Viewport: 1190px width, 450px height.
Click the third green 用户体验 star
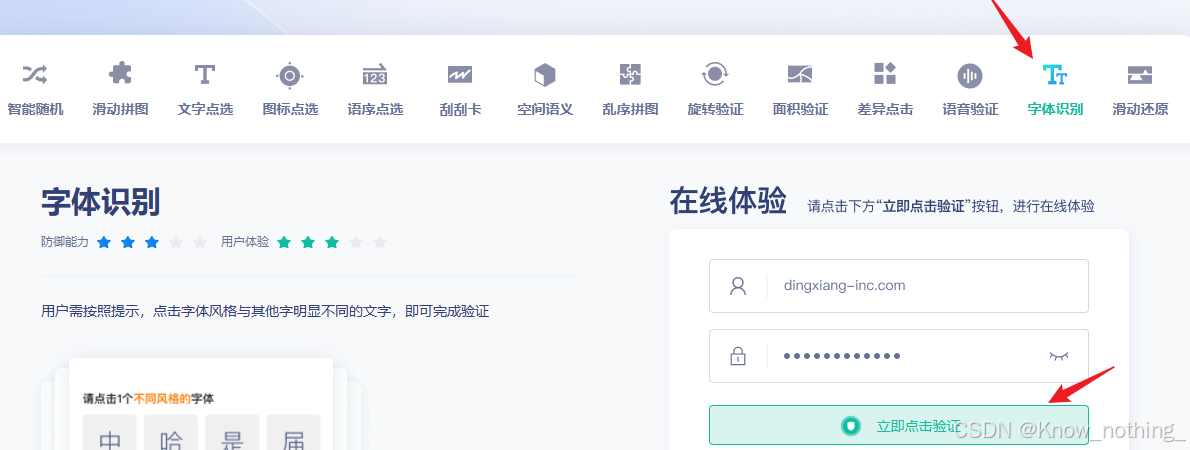point(332,242)
